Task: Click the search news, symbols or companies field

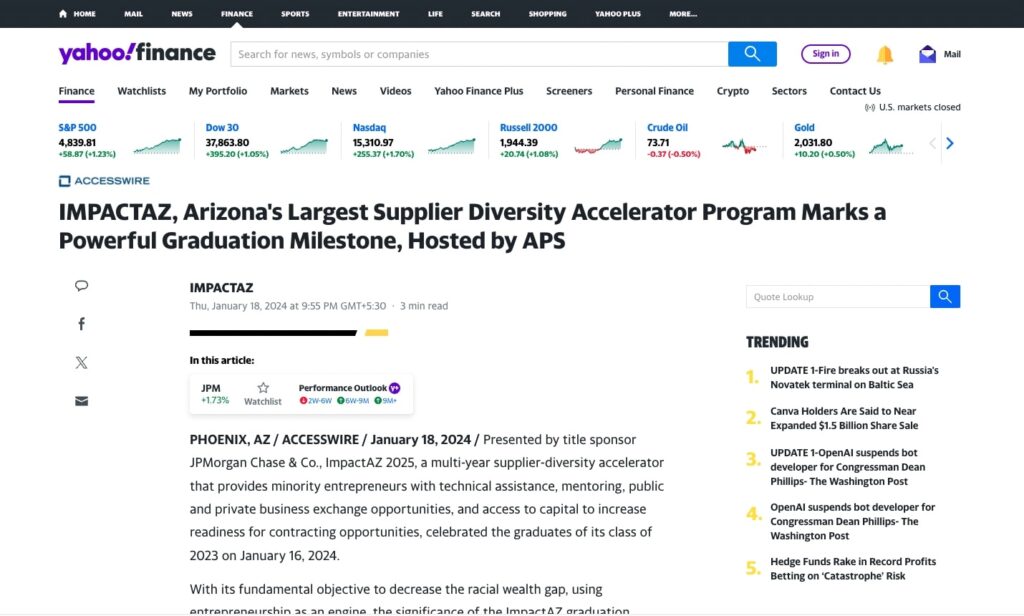Action: 479,54
